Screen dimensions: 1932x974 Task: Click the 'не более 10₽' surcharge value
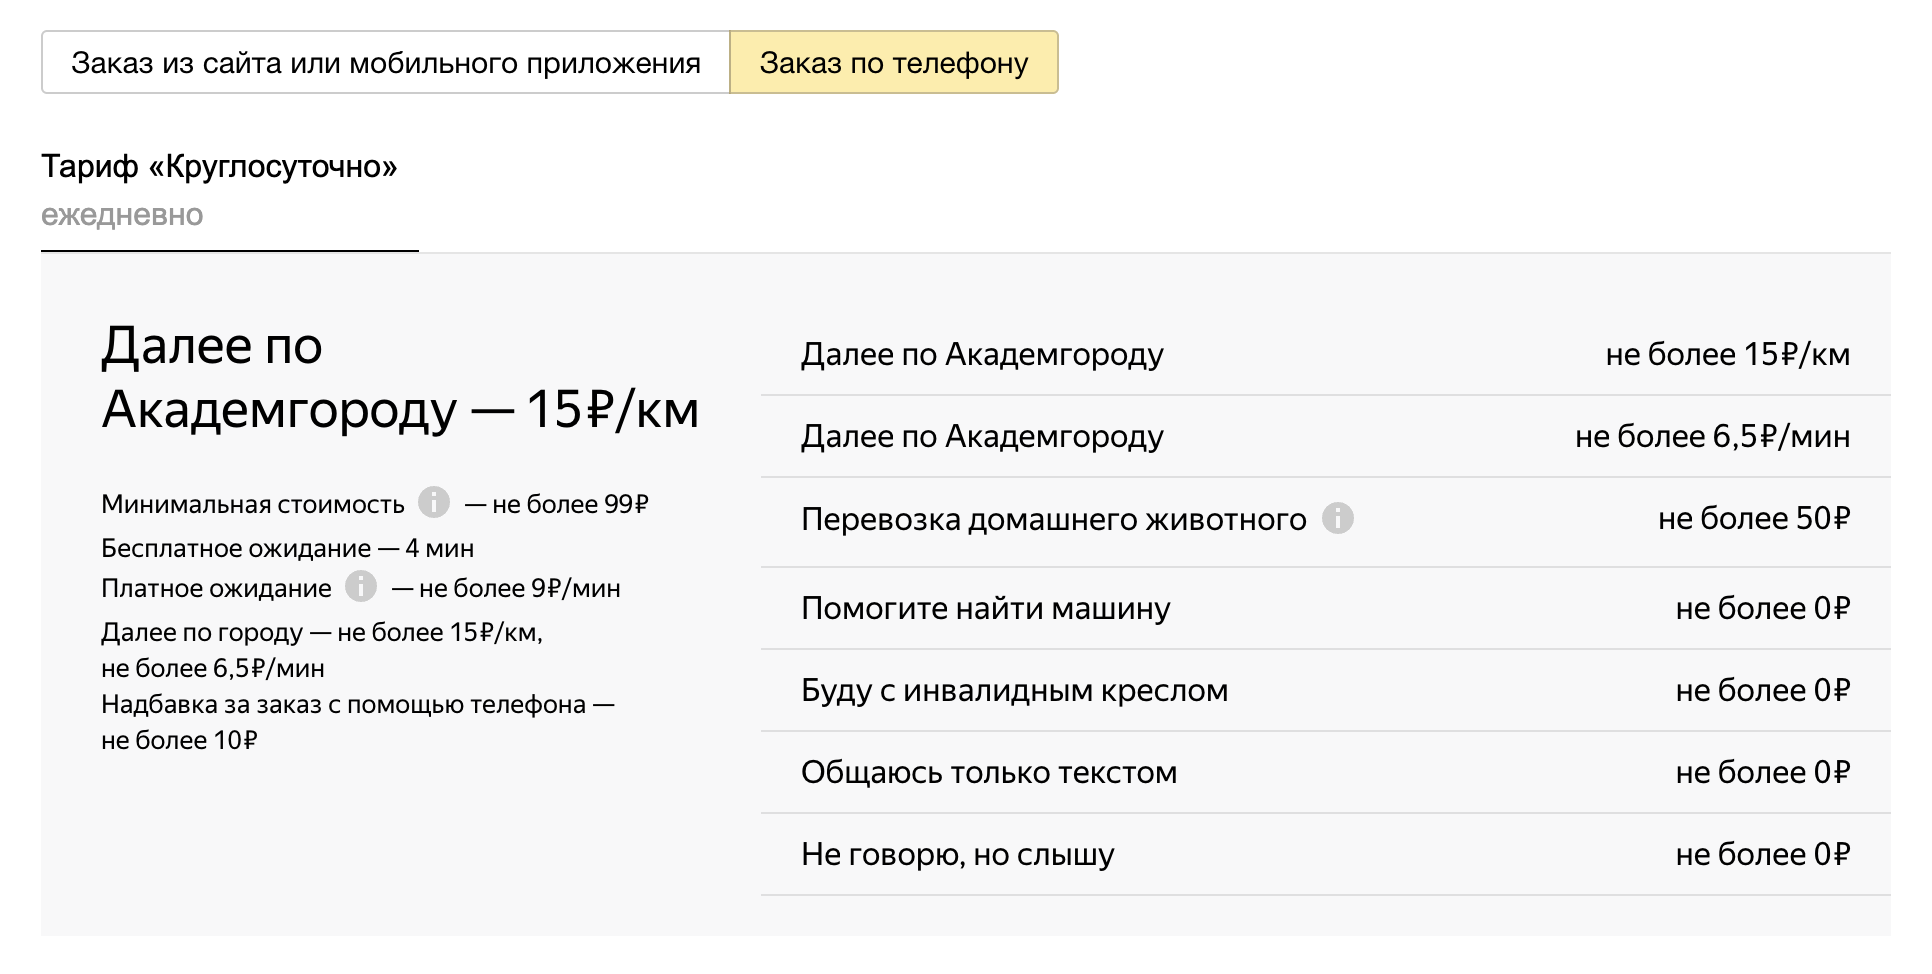pos(179,740)
